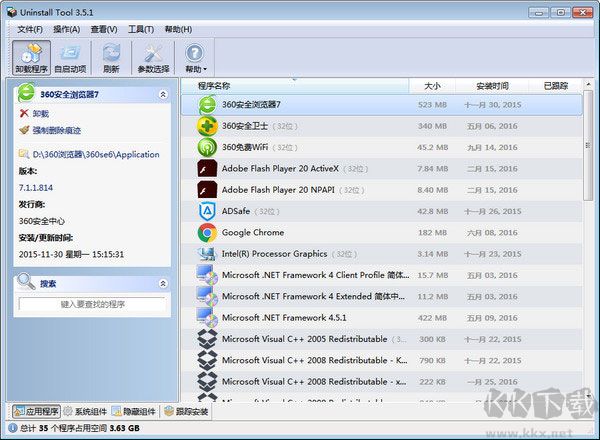Click Intel(R) Processor Graphics name text

click(x=274, y=254)
